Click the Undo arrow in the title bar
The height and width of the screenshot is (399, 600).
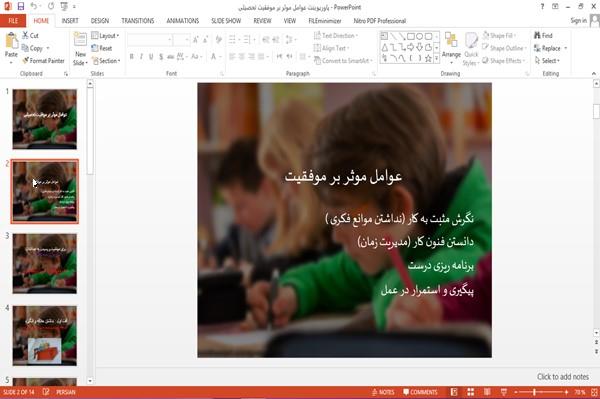[x=33, y=6]
